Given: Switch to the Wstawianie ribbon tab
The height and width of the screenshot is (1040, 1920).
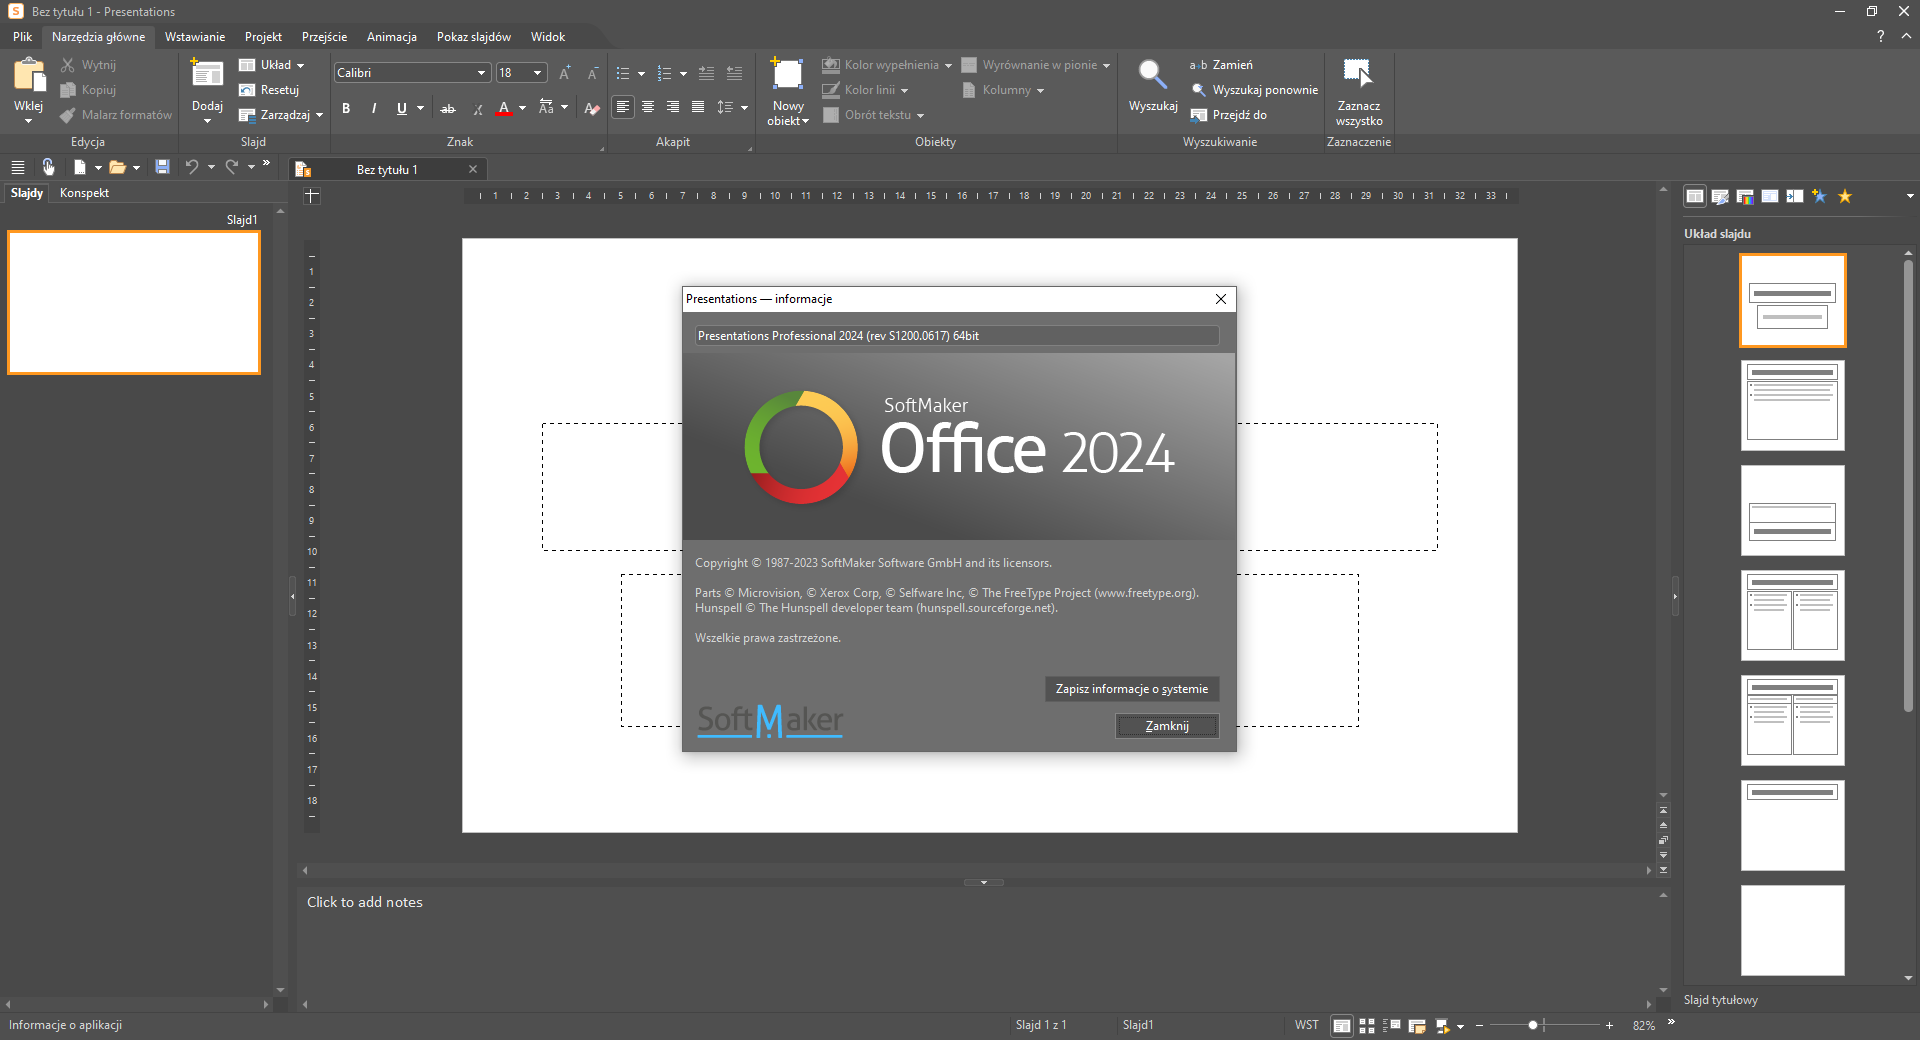Looking at the screenshot, I should [195, 37].
